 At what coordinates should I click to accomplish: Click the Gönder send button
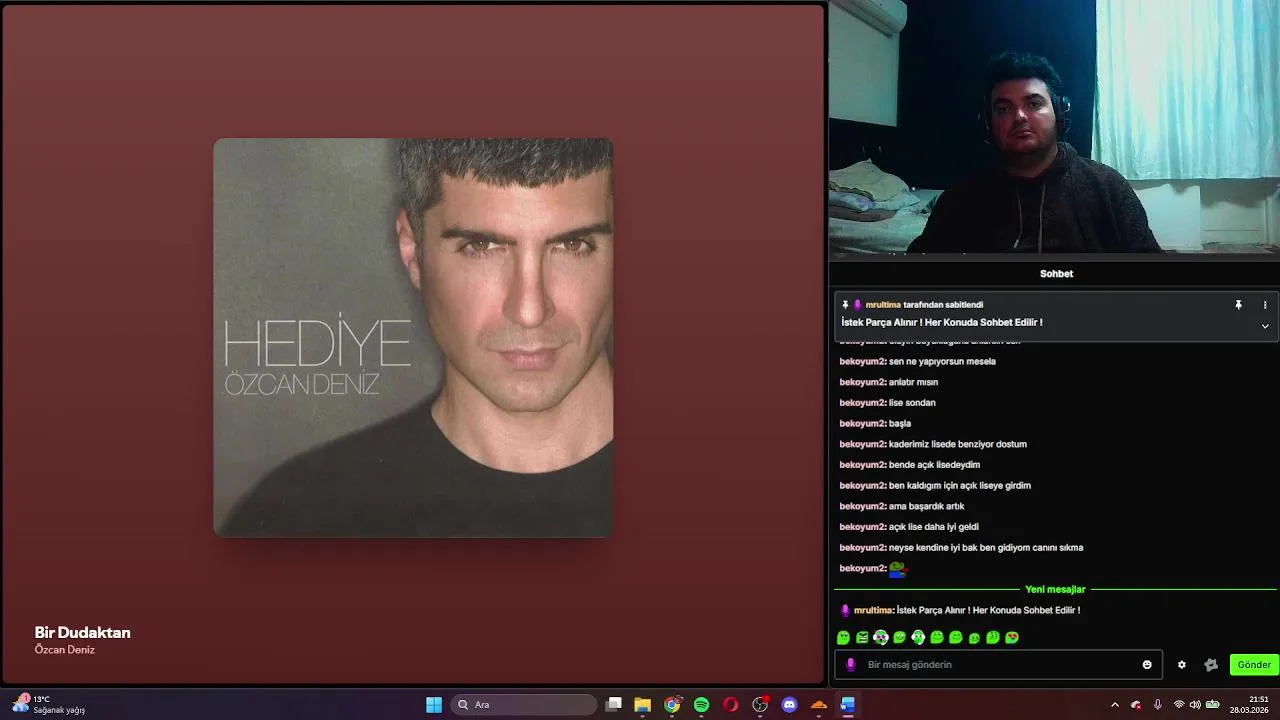[1254, 665]
